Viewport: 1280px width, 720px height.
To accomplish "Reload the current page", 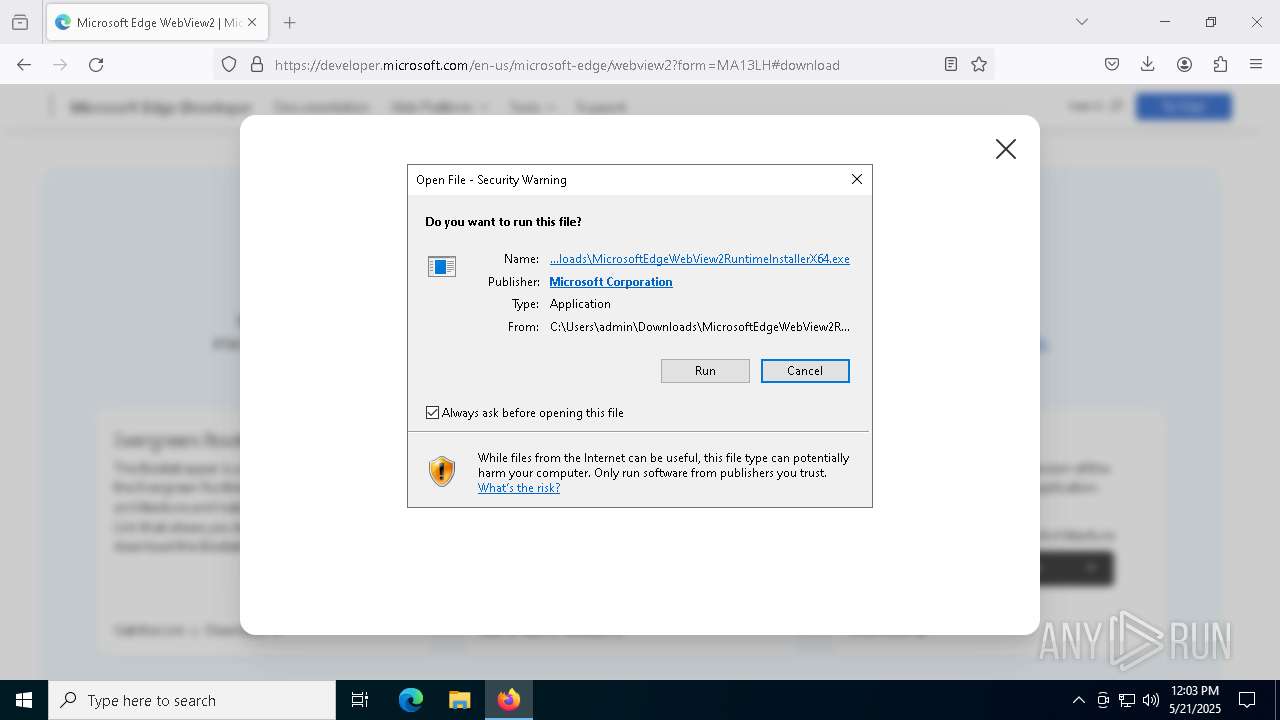I will [96, 64].
